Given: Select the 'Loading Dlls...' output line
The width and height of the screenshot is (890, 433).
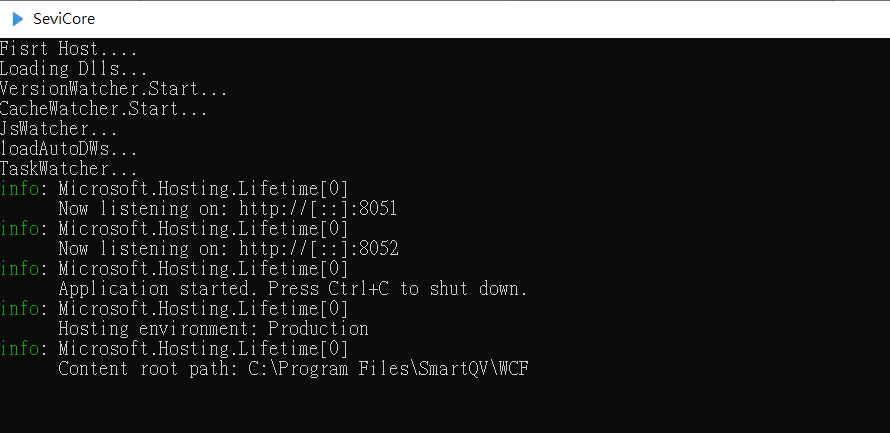Looking at the screenshot, I should pyautogui.click(x=74, y=69).
